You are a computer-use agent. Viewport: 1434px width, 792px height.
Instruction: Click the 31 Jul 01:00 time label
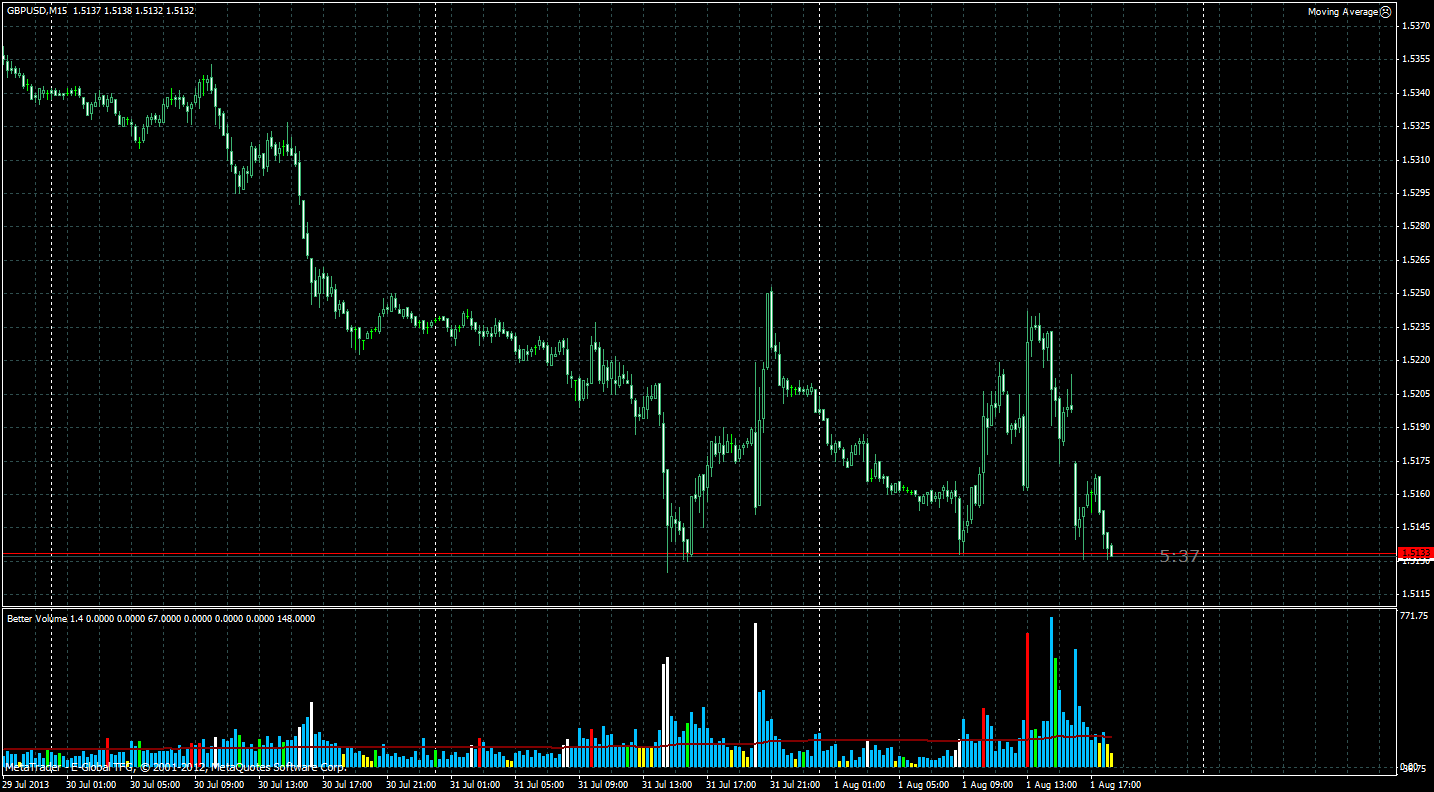[x=473, y=785]
